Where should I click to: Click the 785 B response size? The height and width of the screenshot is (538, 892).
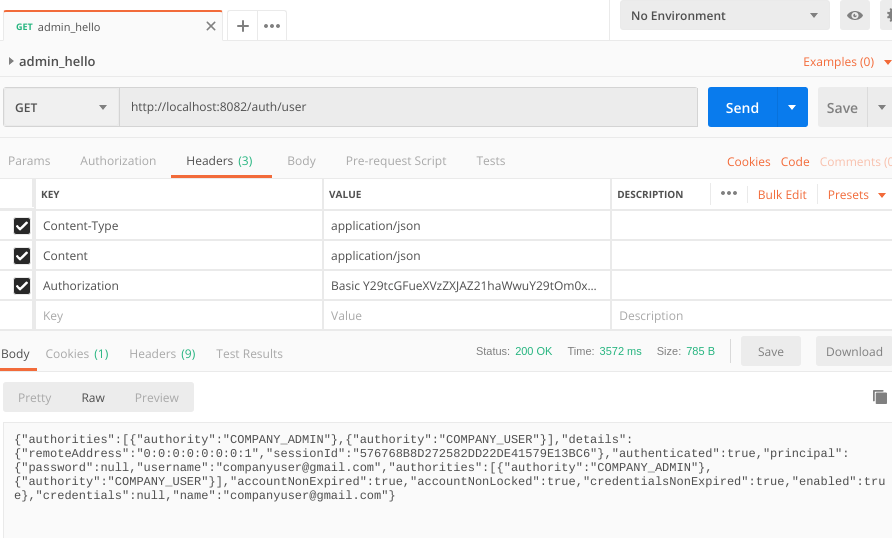click(700, 351)
